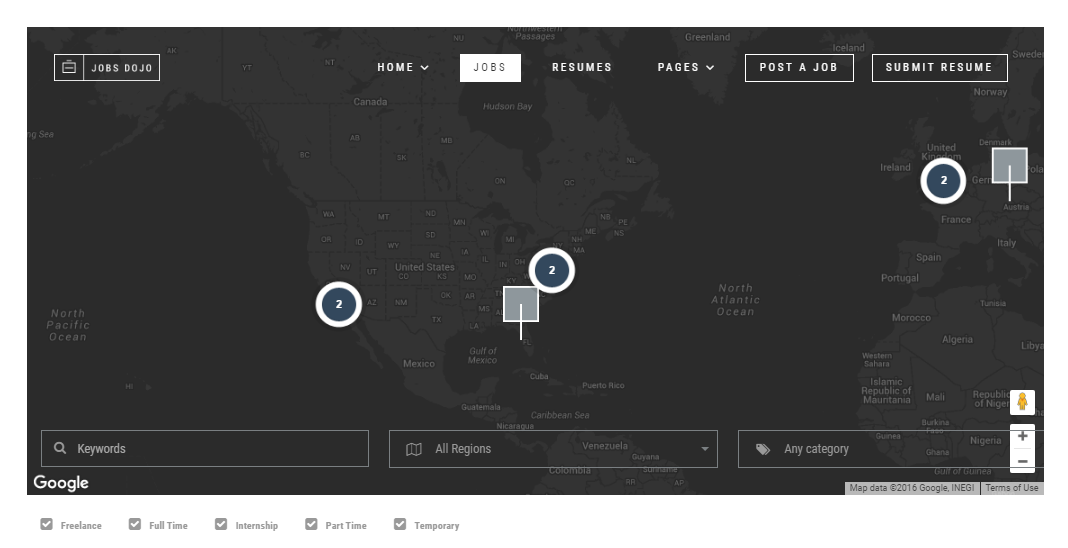Click the Post a Job button

point(799,67)
